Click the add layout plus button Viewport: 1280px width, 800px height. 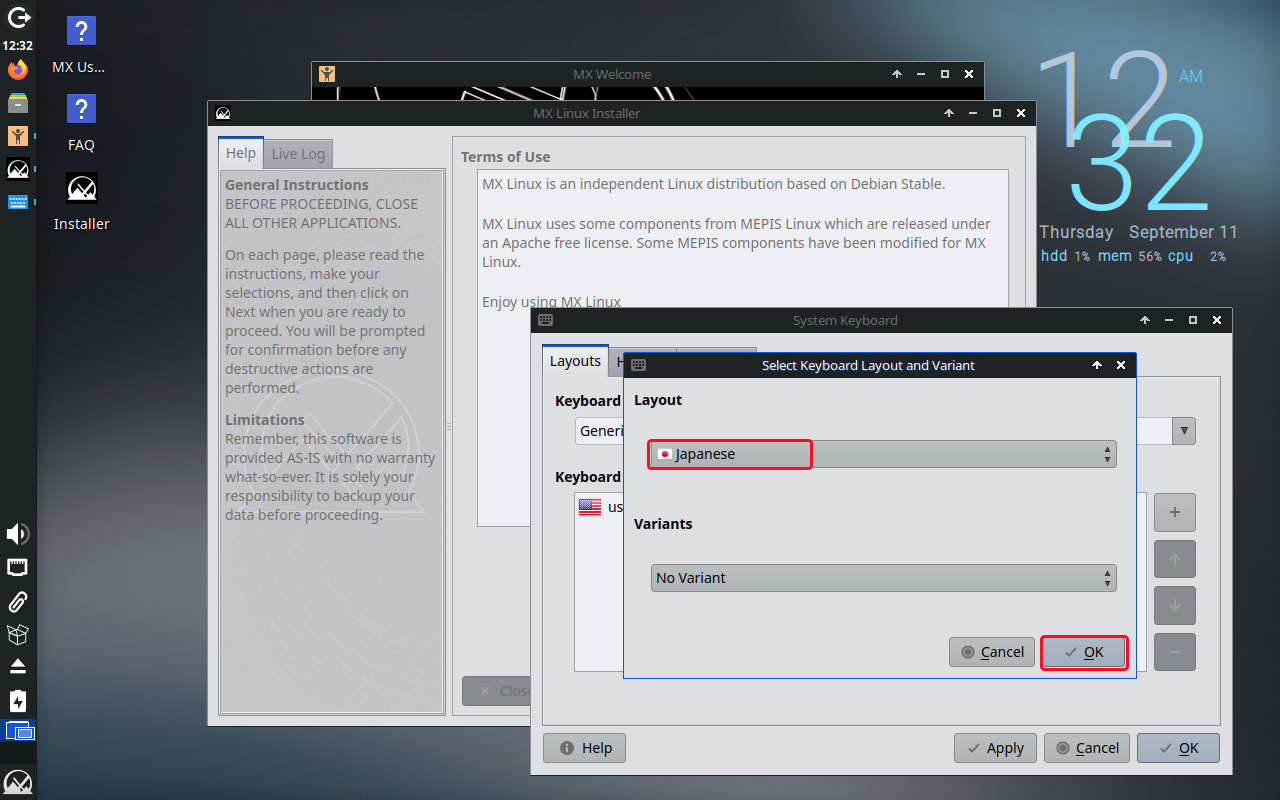point(1175,512)
